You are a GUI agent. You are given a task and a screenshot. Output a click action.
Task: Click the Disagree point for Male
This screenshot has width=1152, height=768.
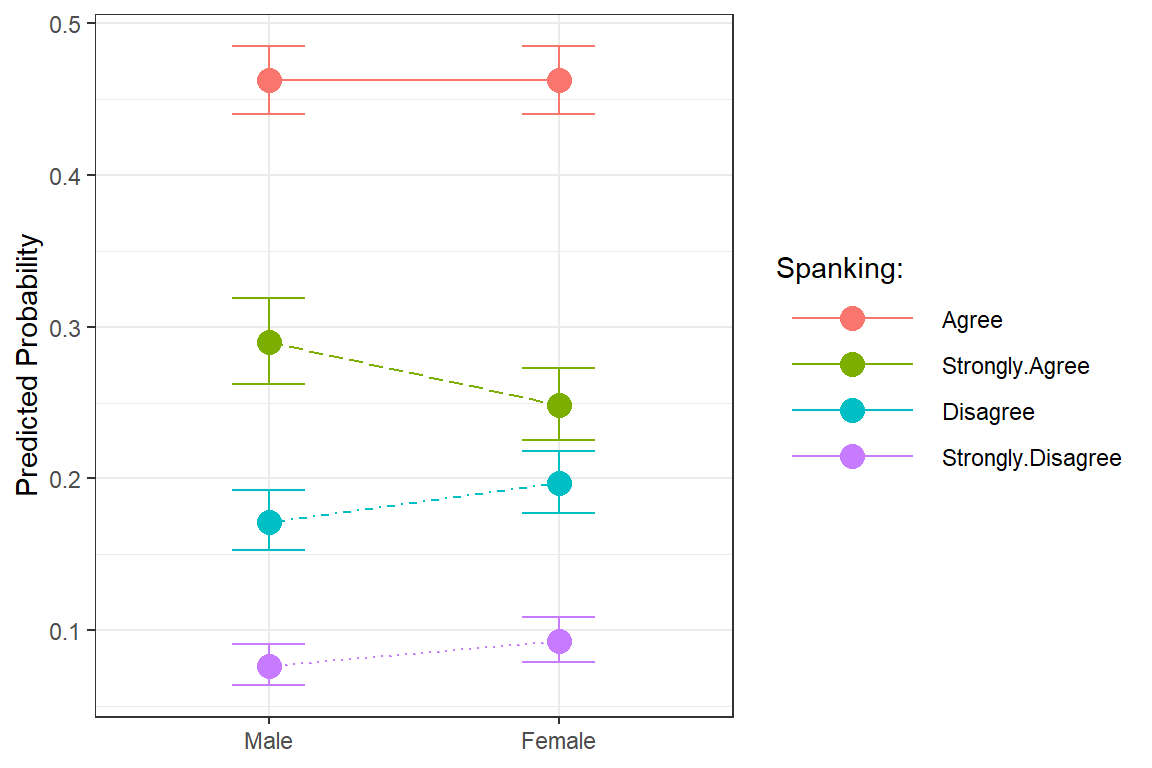269,522
